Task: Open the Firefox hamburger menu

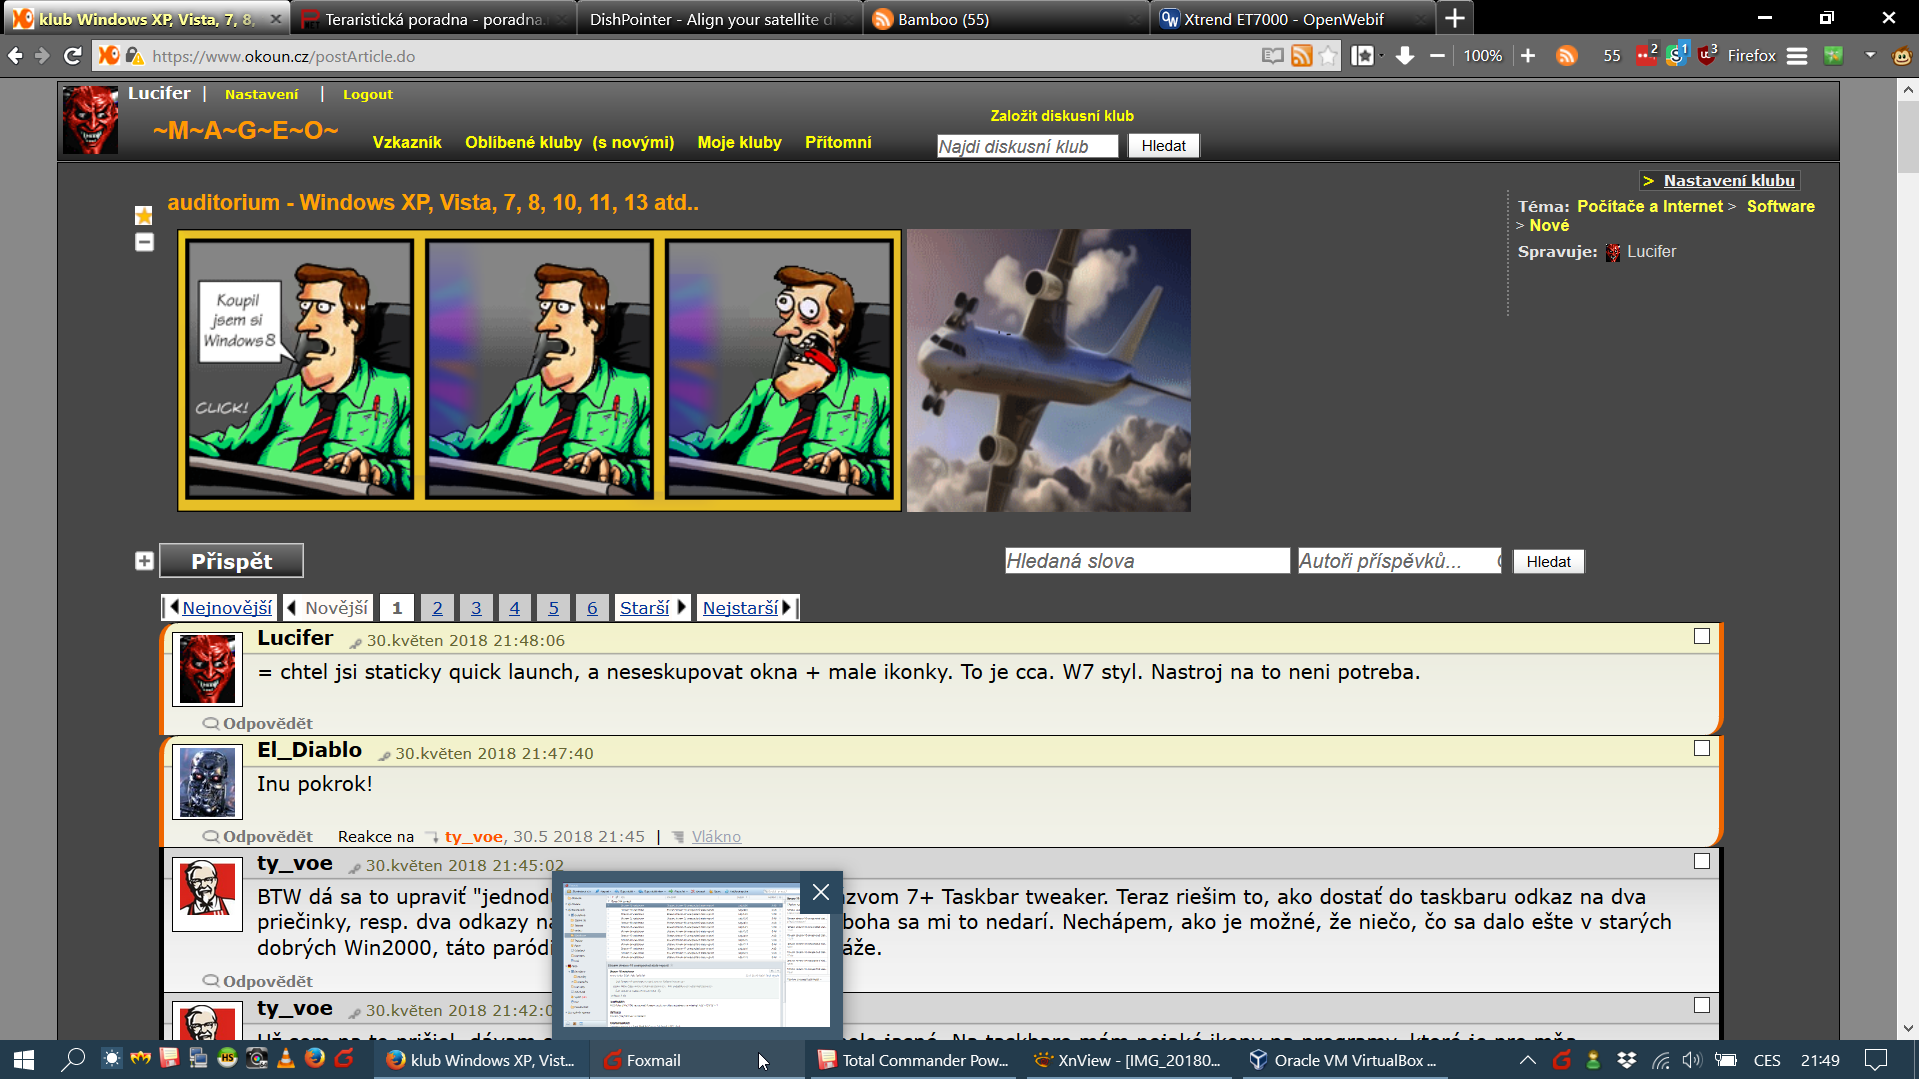Action: coord(1797,56)
